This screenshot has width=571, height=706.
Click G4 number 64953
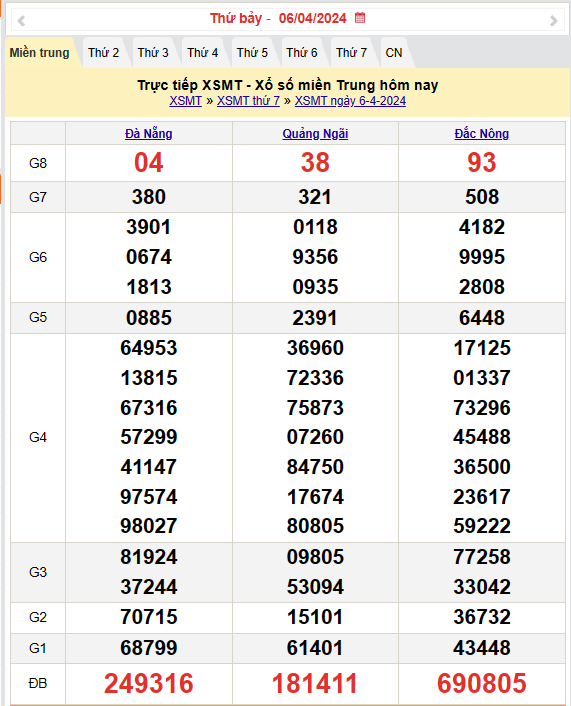pos(149,348)
